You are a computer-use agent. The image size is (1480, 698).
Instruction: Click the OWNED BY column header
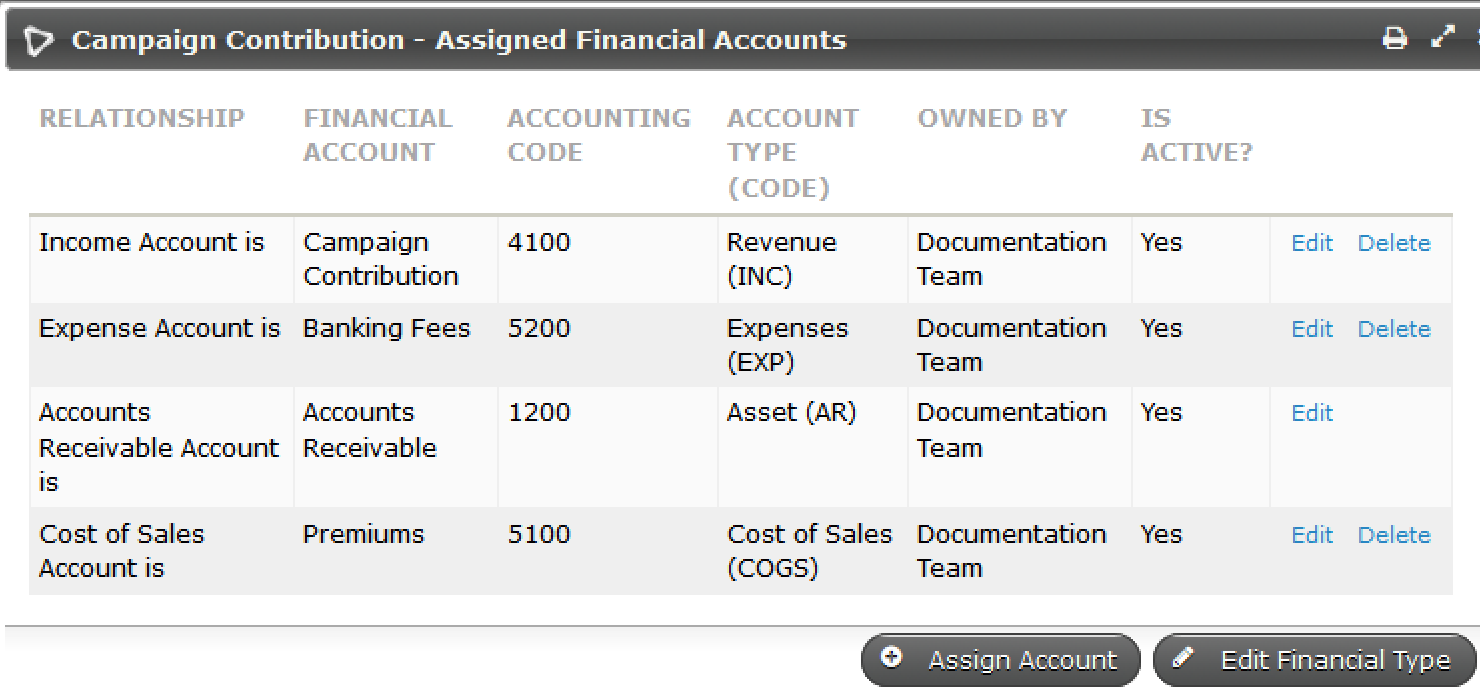pos(991,118)
